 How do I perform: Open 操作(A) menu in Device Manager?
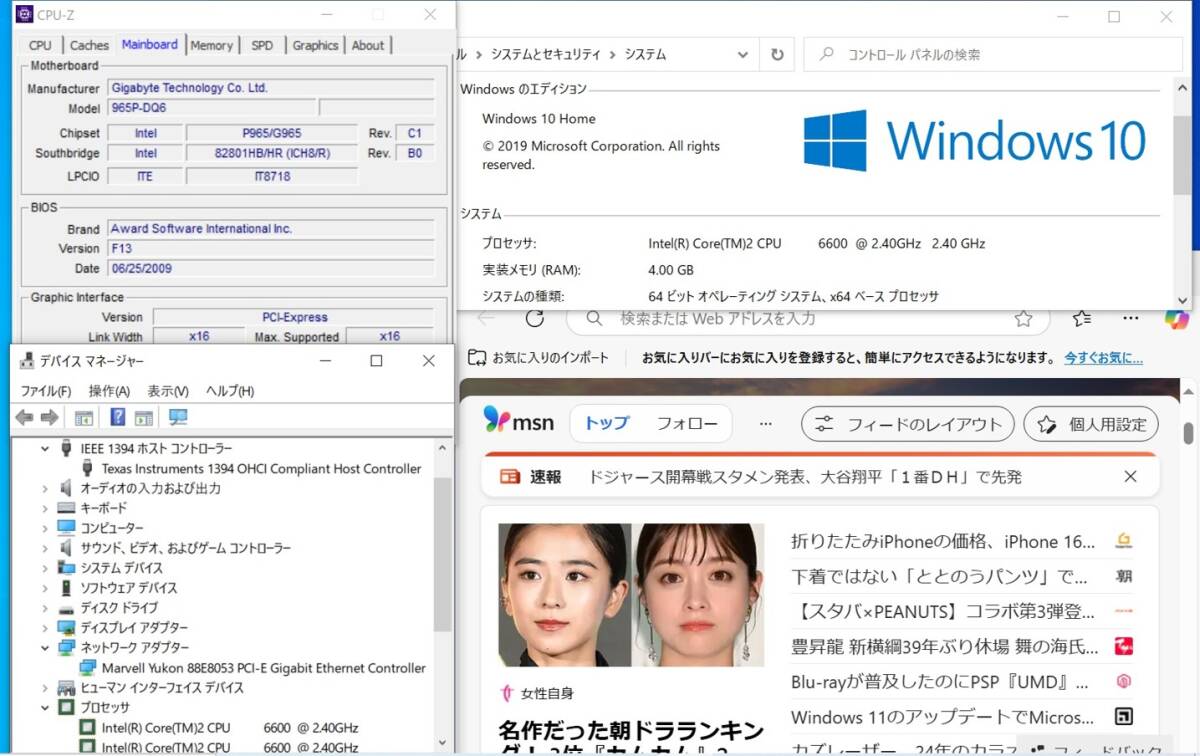[109, 391]
